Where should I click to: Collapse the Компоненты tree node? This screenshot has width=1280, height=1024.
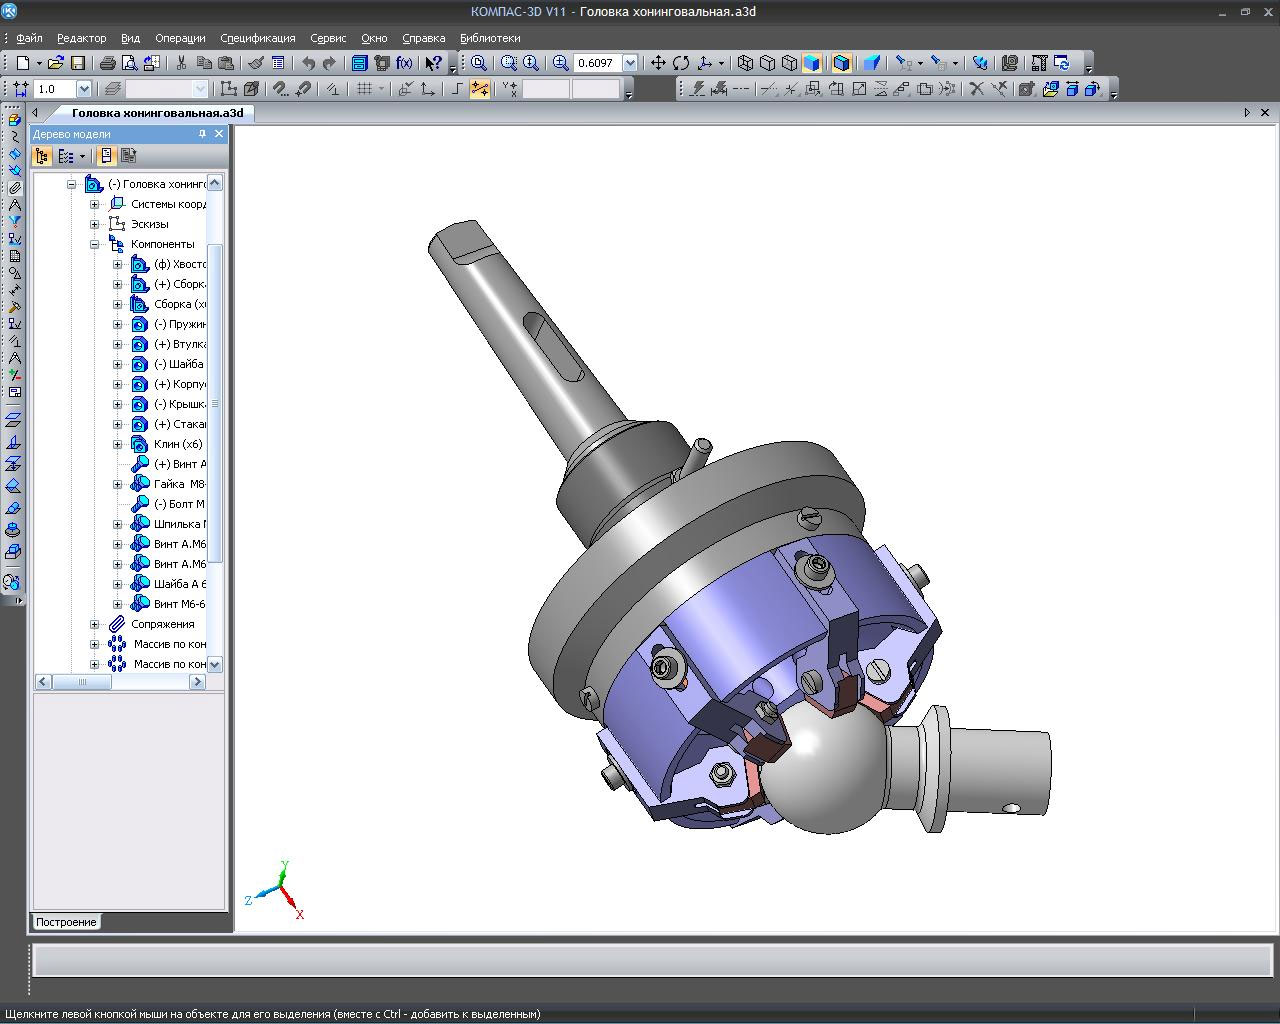point(95,244)
